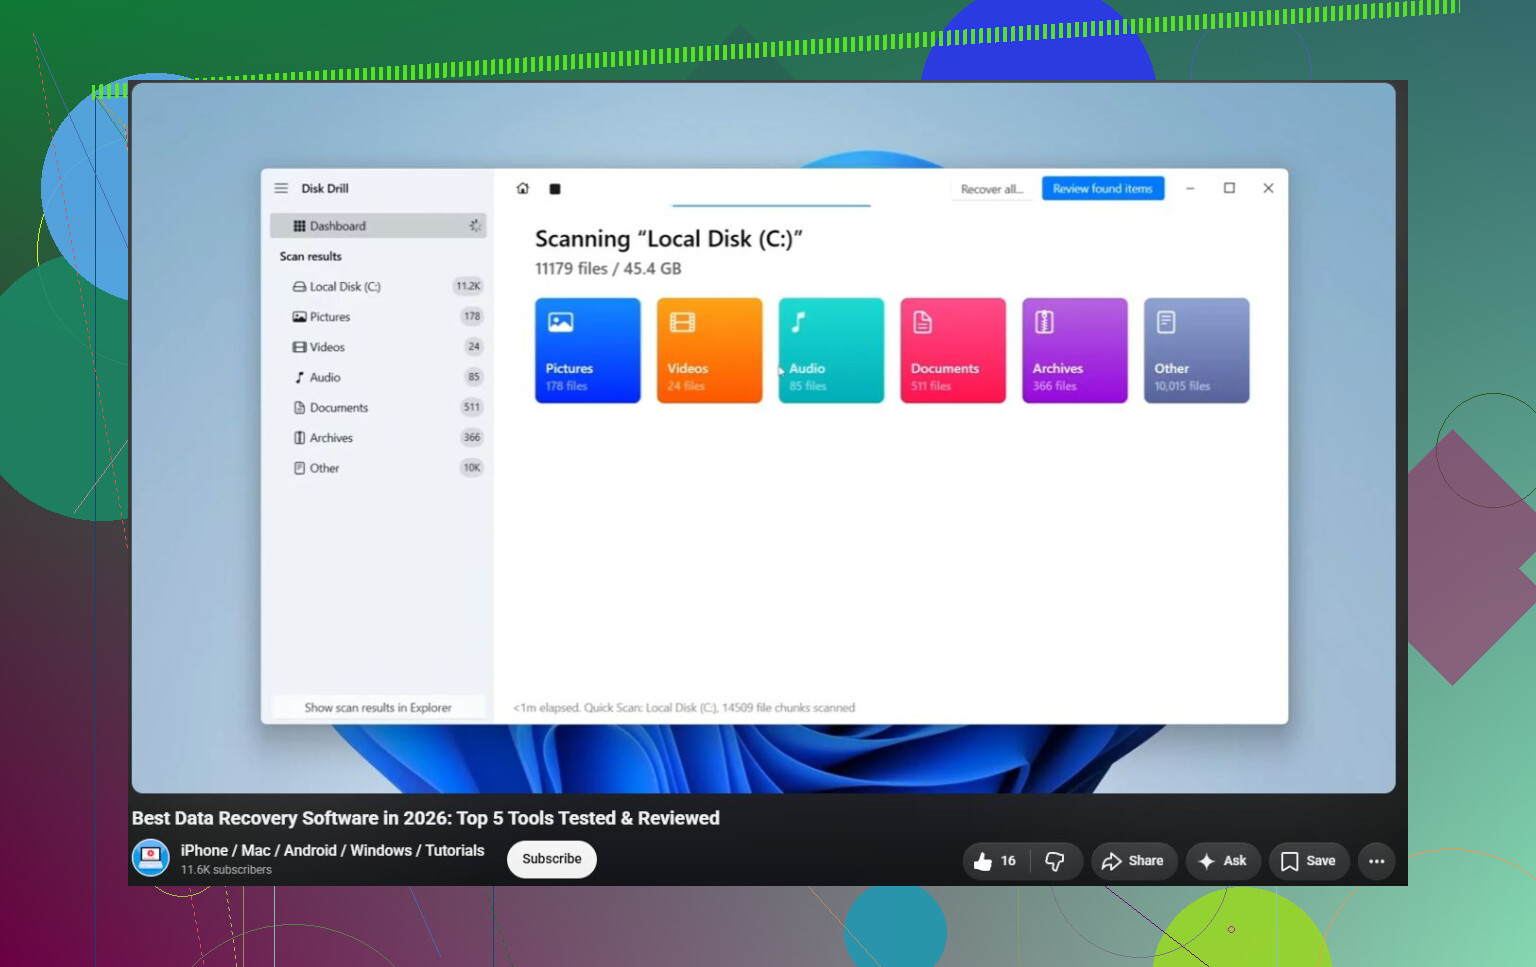The image size is (1536, 967).
Task: Click Show scan results in Explorer
Action: (x=378, y=707)
